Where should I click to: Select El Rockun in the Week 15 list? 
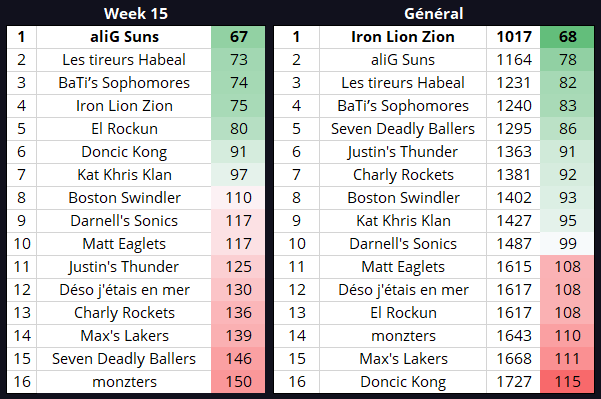coord(124,129)
